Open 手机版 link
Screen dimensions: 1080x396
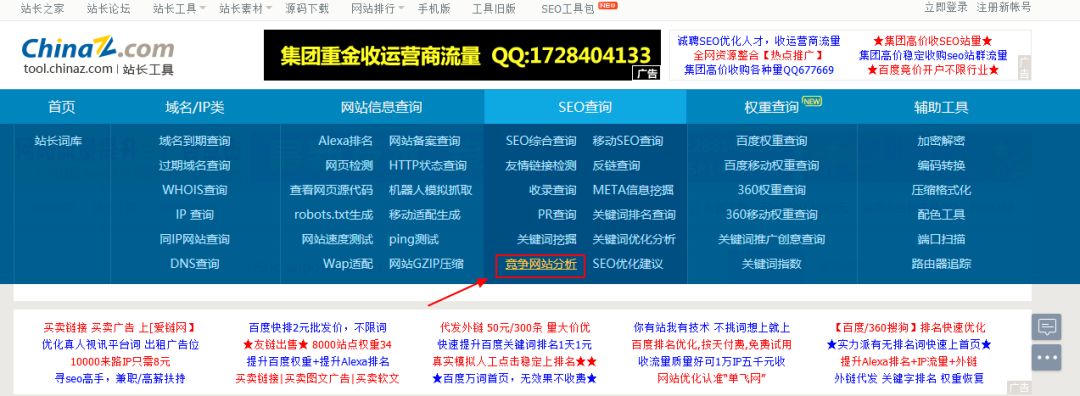coord(434,8)
